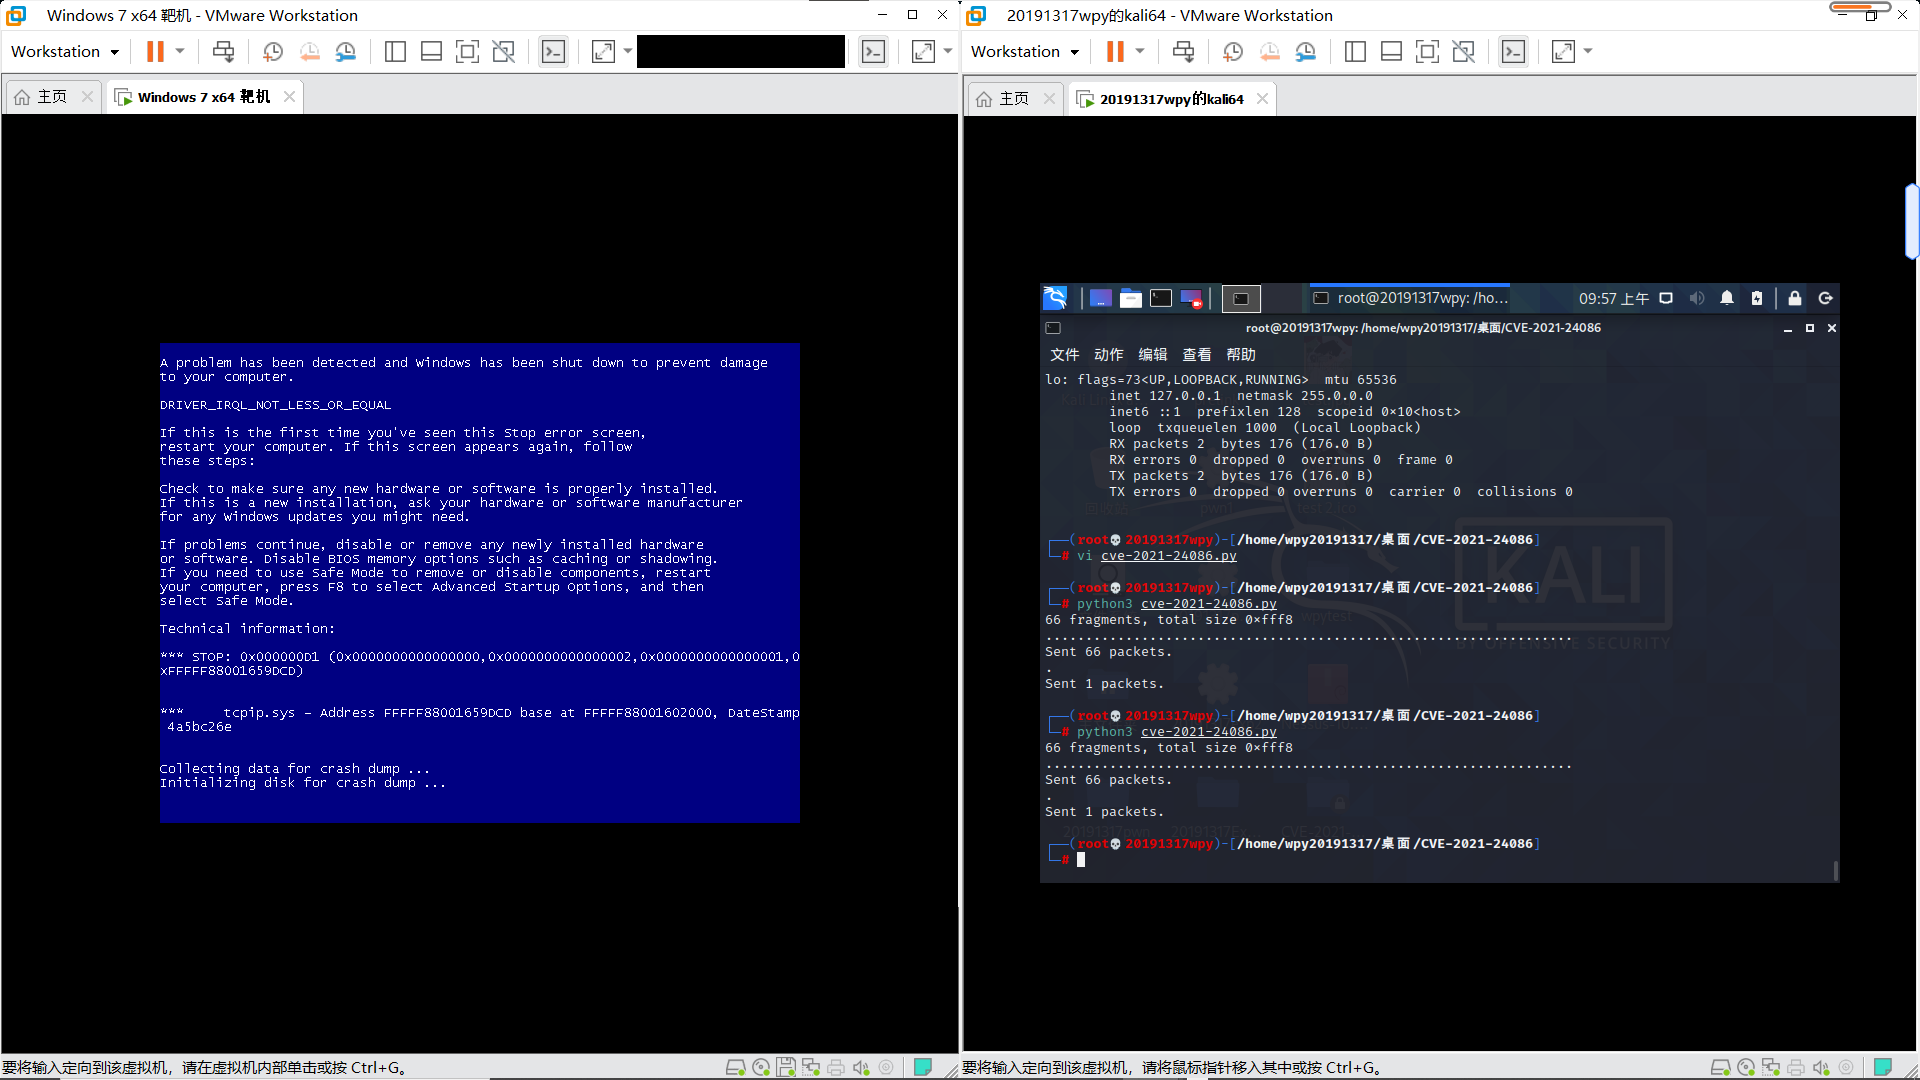Open snapshot manager in Windows 7 window
Screen dimensions: 1920x1080
[346, 51]
